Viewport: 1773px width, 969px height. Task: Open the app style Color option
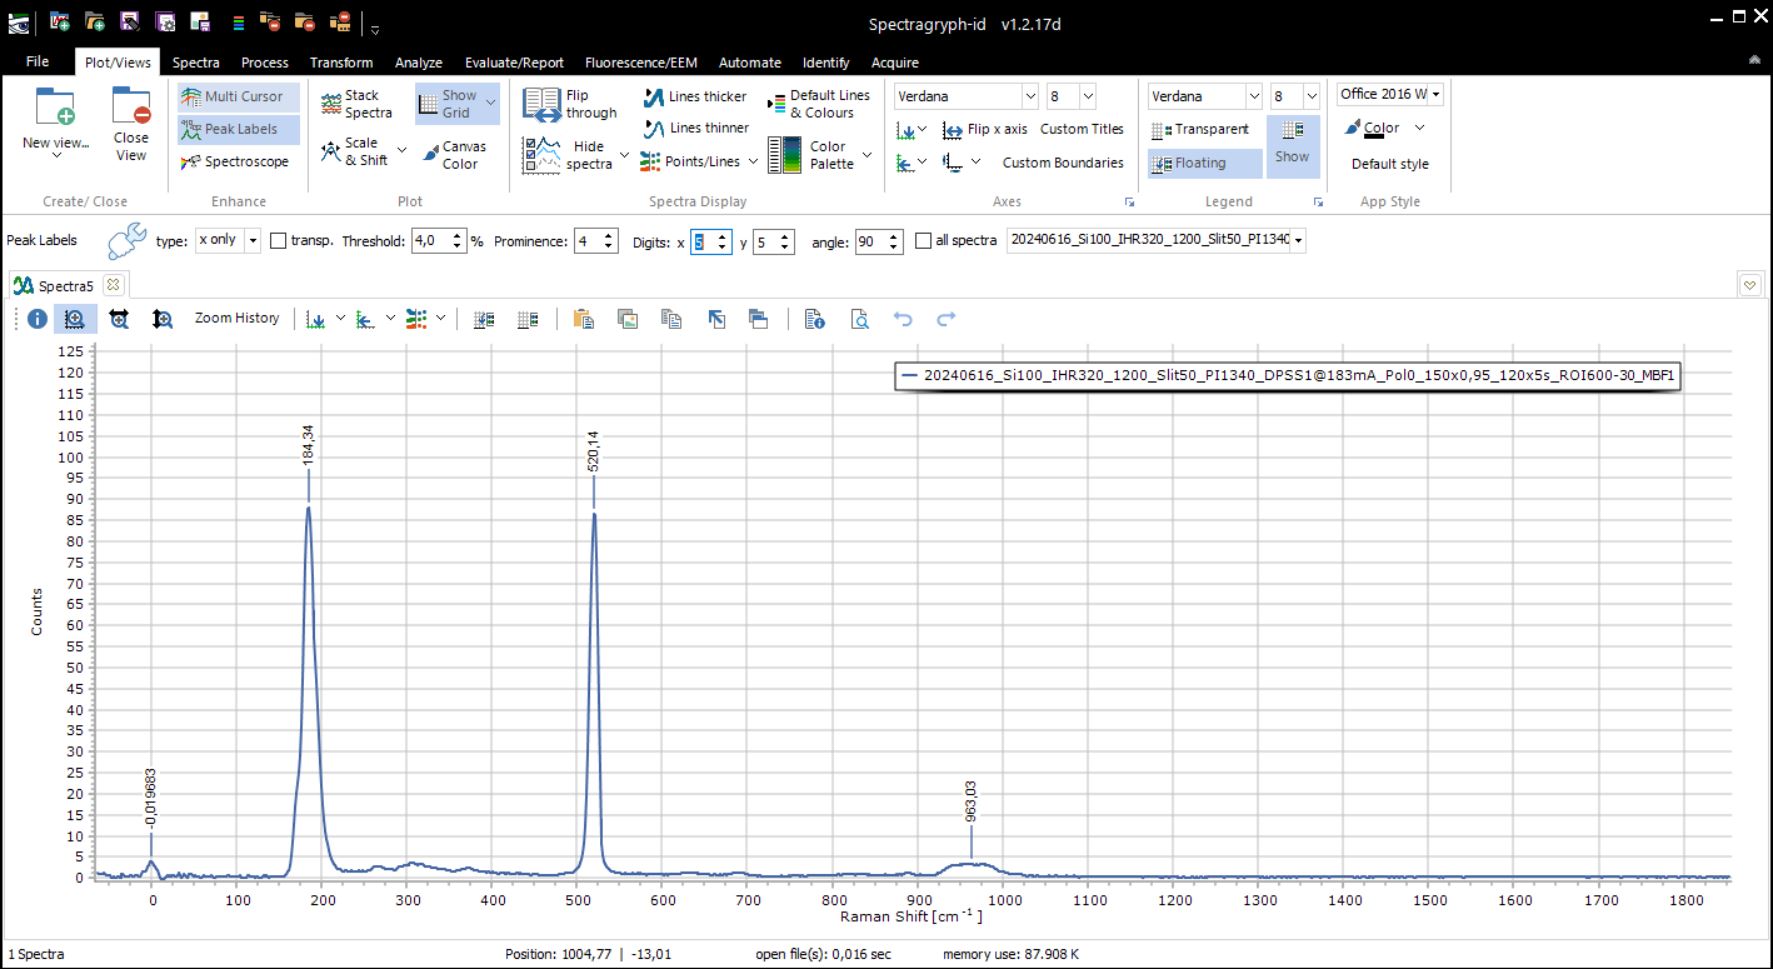pos(1372,128)
